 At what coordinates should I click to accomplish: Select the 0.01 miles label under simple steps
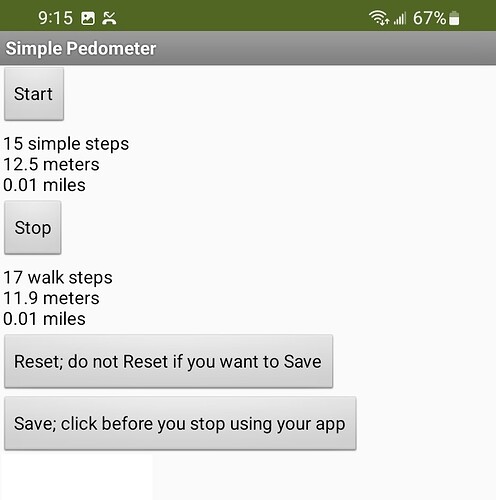(x=44, y=185)
